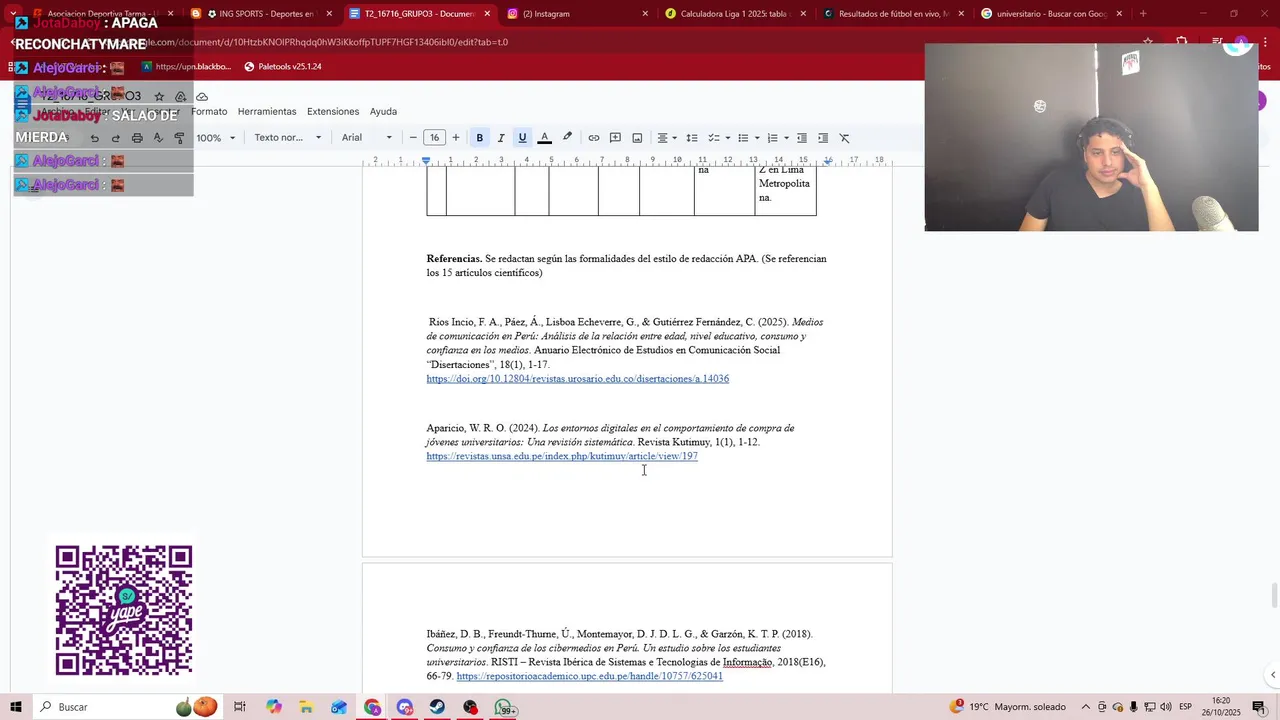Switch to the Calculadora Liga 1 tab
The width and height of the screenshot is (1280, 720).
click(735, 14)
